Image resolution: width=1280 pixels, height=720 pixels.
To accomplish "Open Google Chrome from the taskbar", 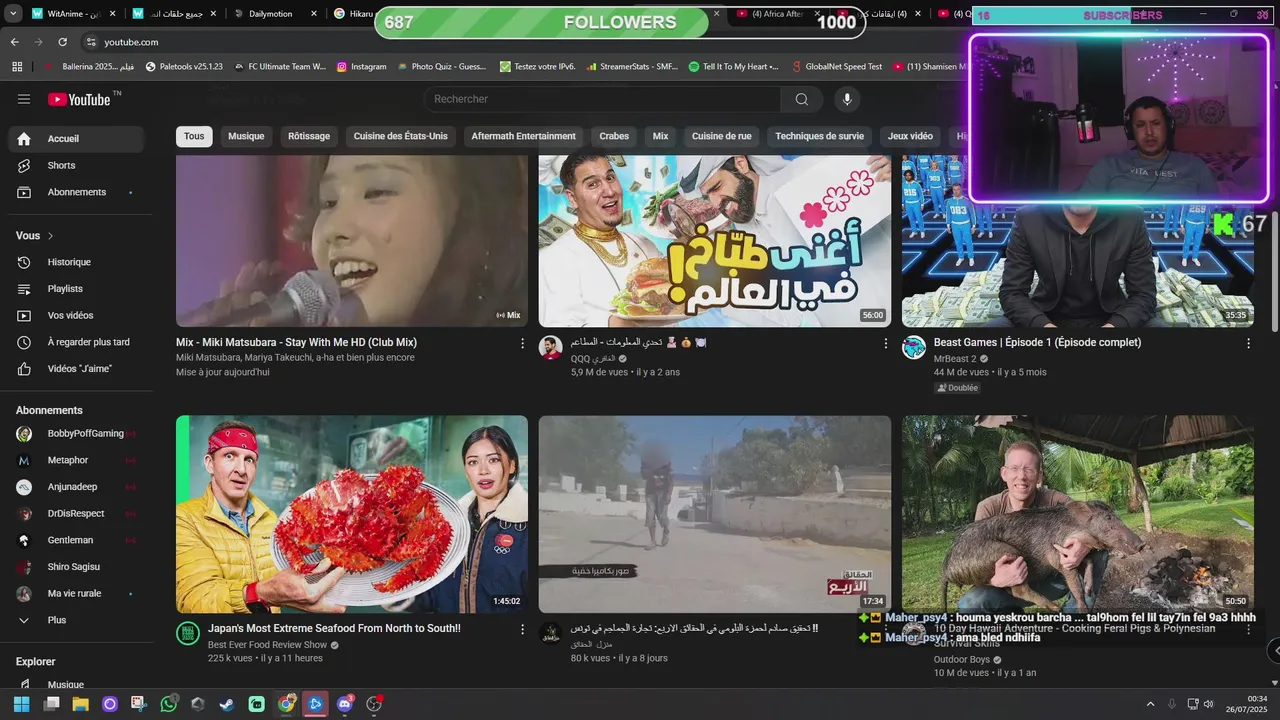I will (286, 704).
